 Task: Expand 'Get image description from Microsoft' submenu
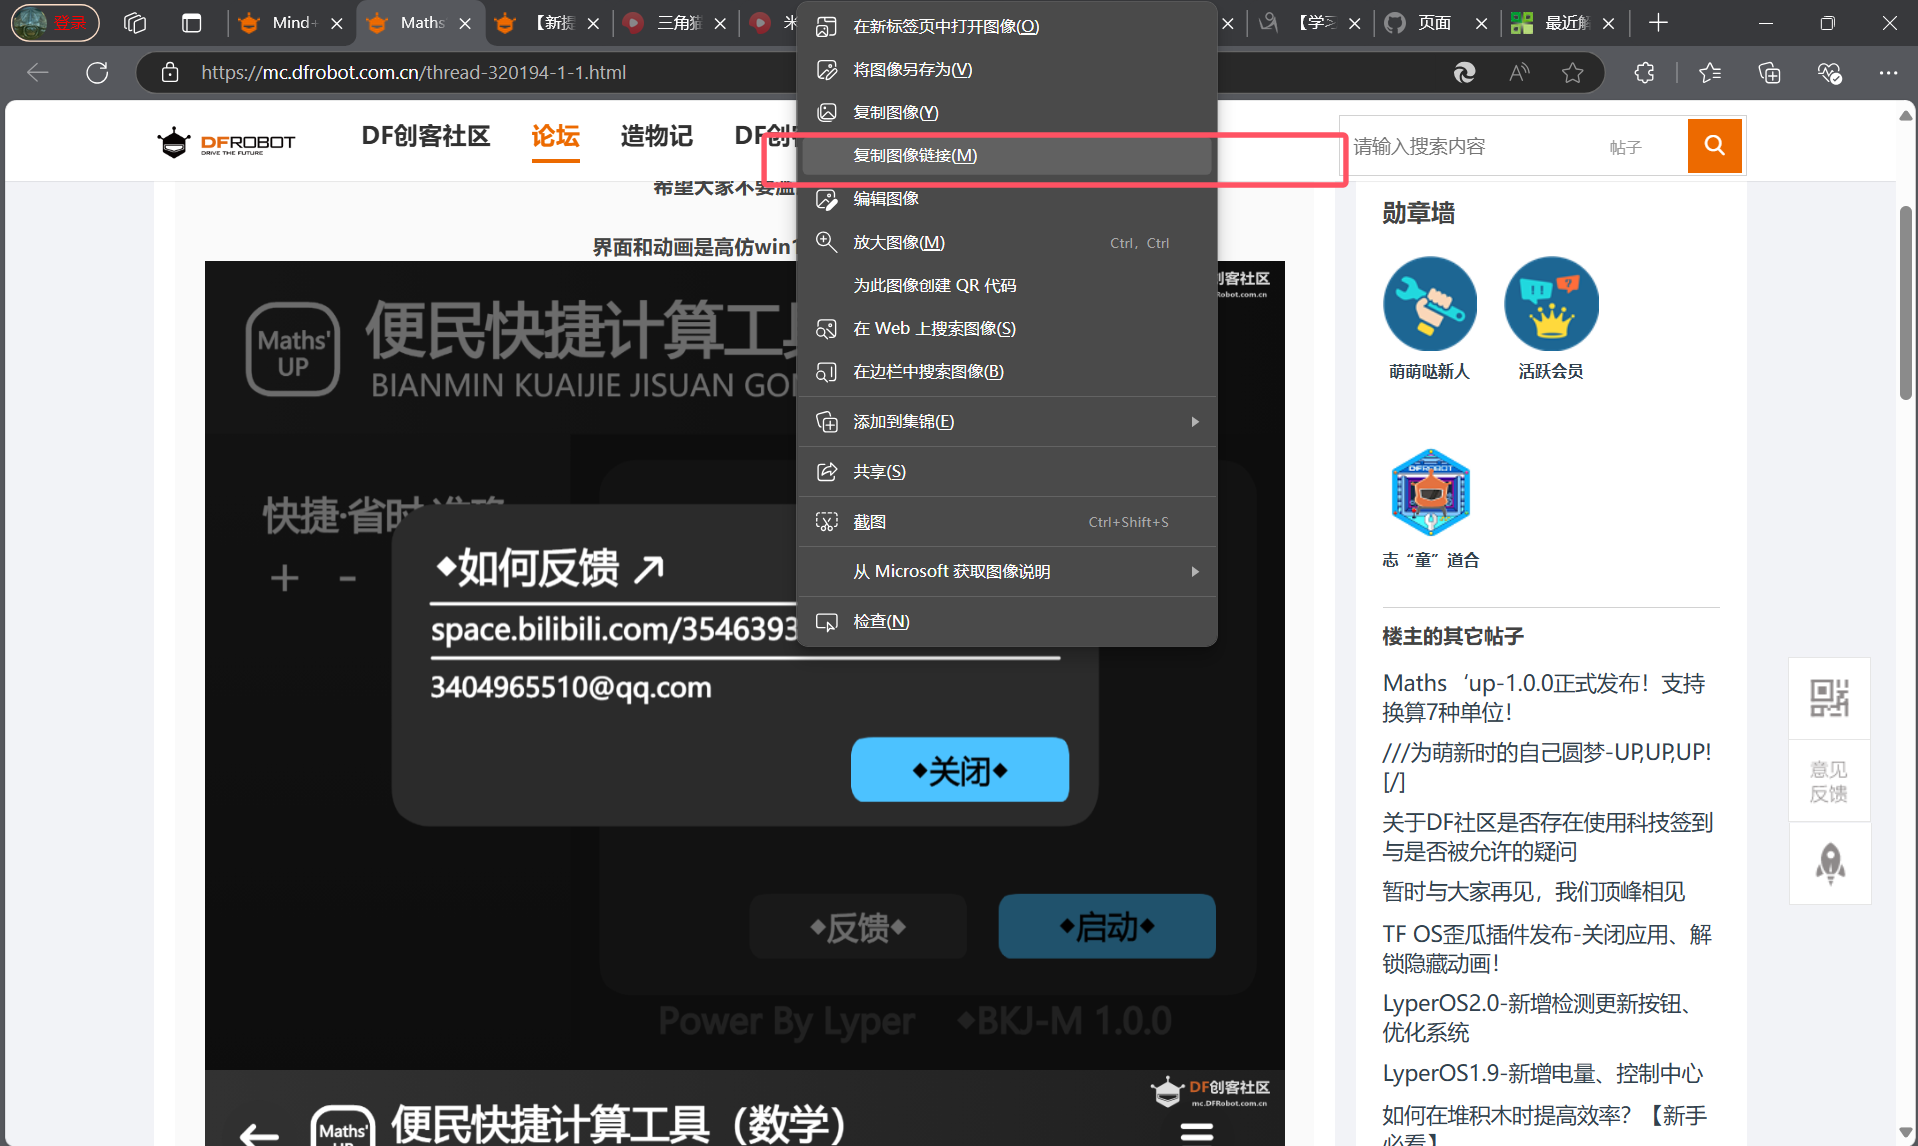pyautogui.click(x=1007, y=572)
